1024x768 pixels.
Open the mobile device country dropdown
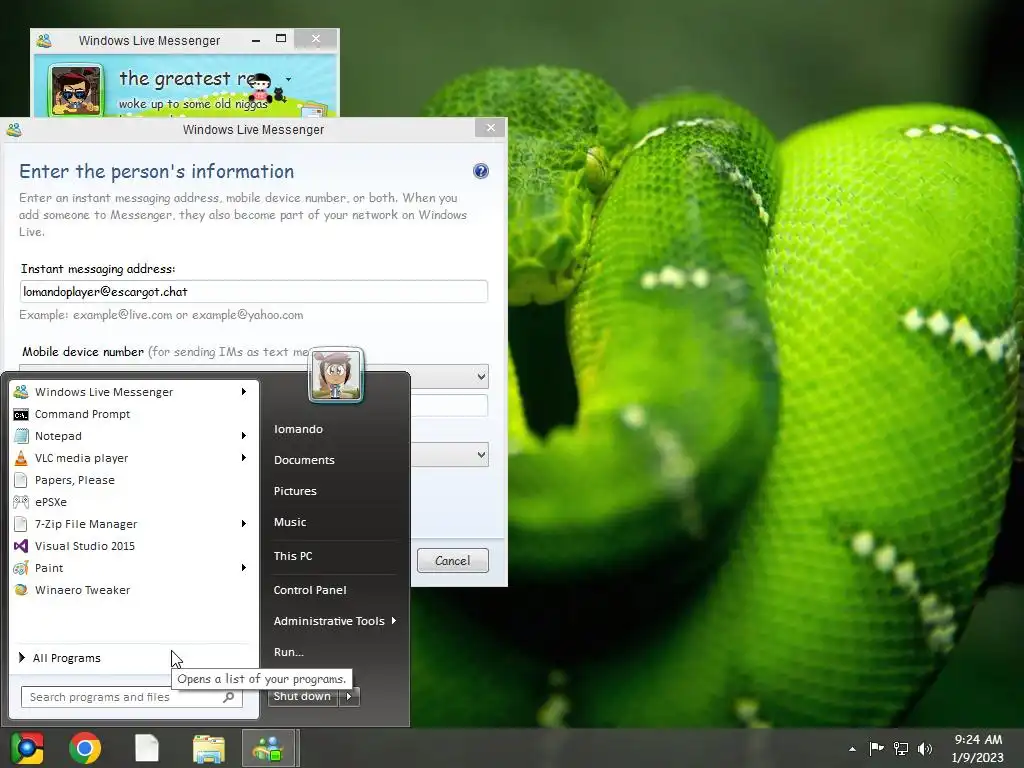point(481,376)
